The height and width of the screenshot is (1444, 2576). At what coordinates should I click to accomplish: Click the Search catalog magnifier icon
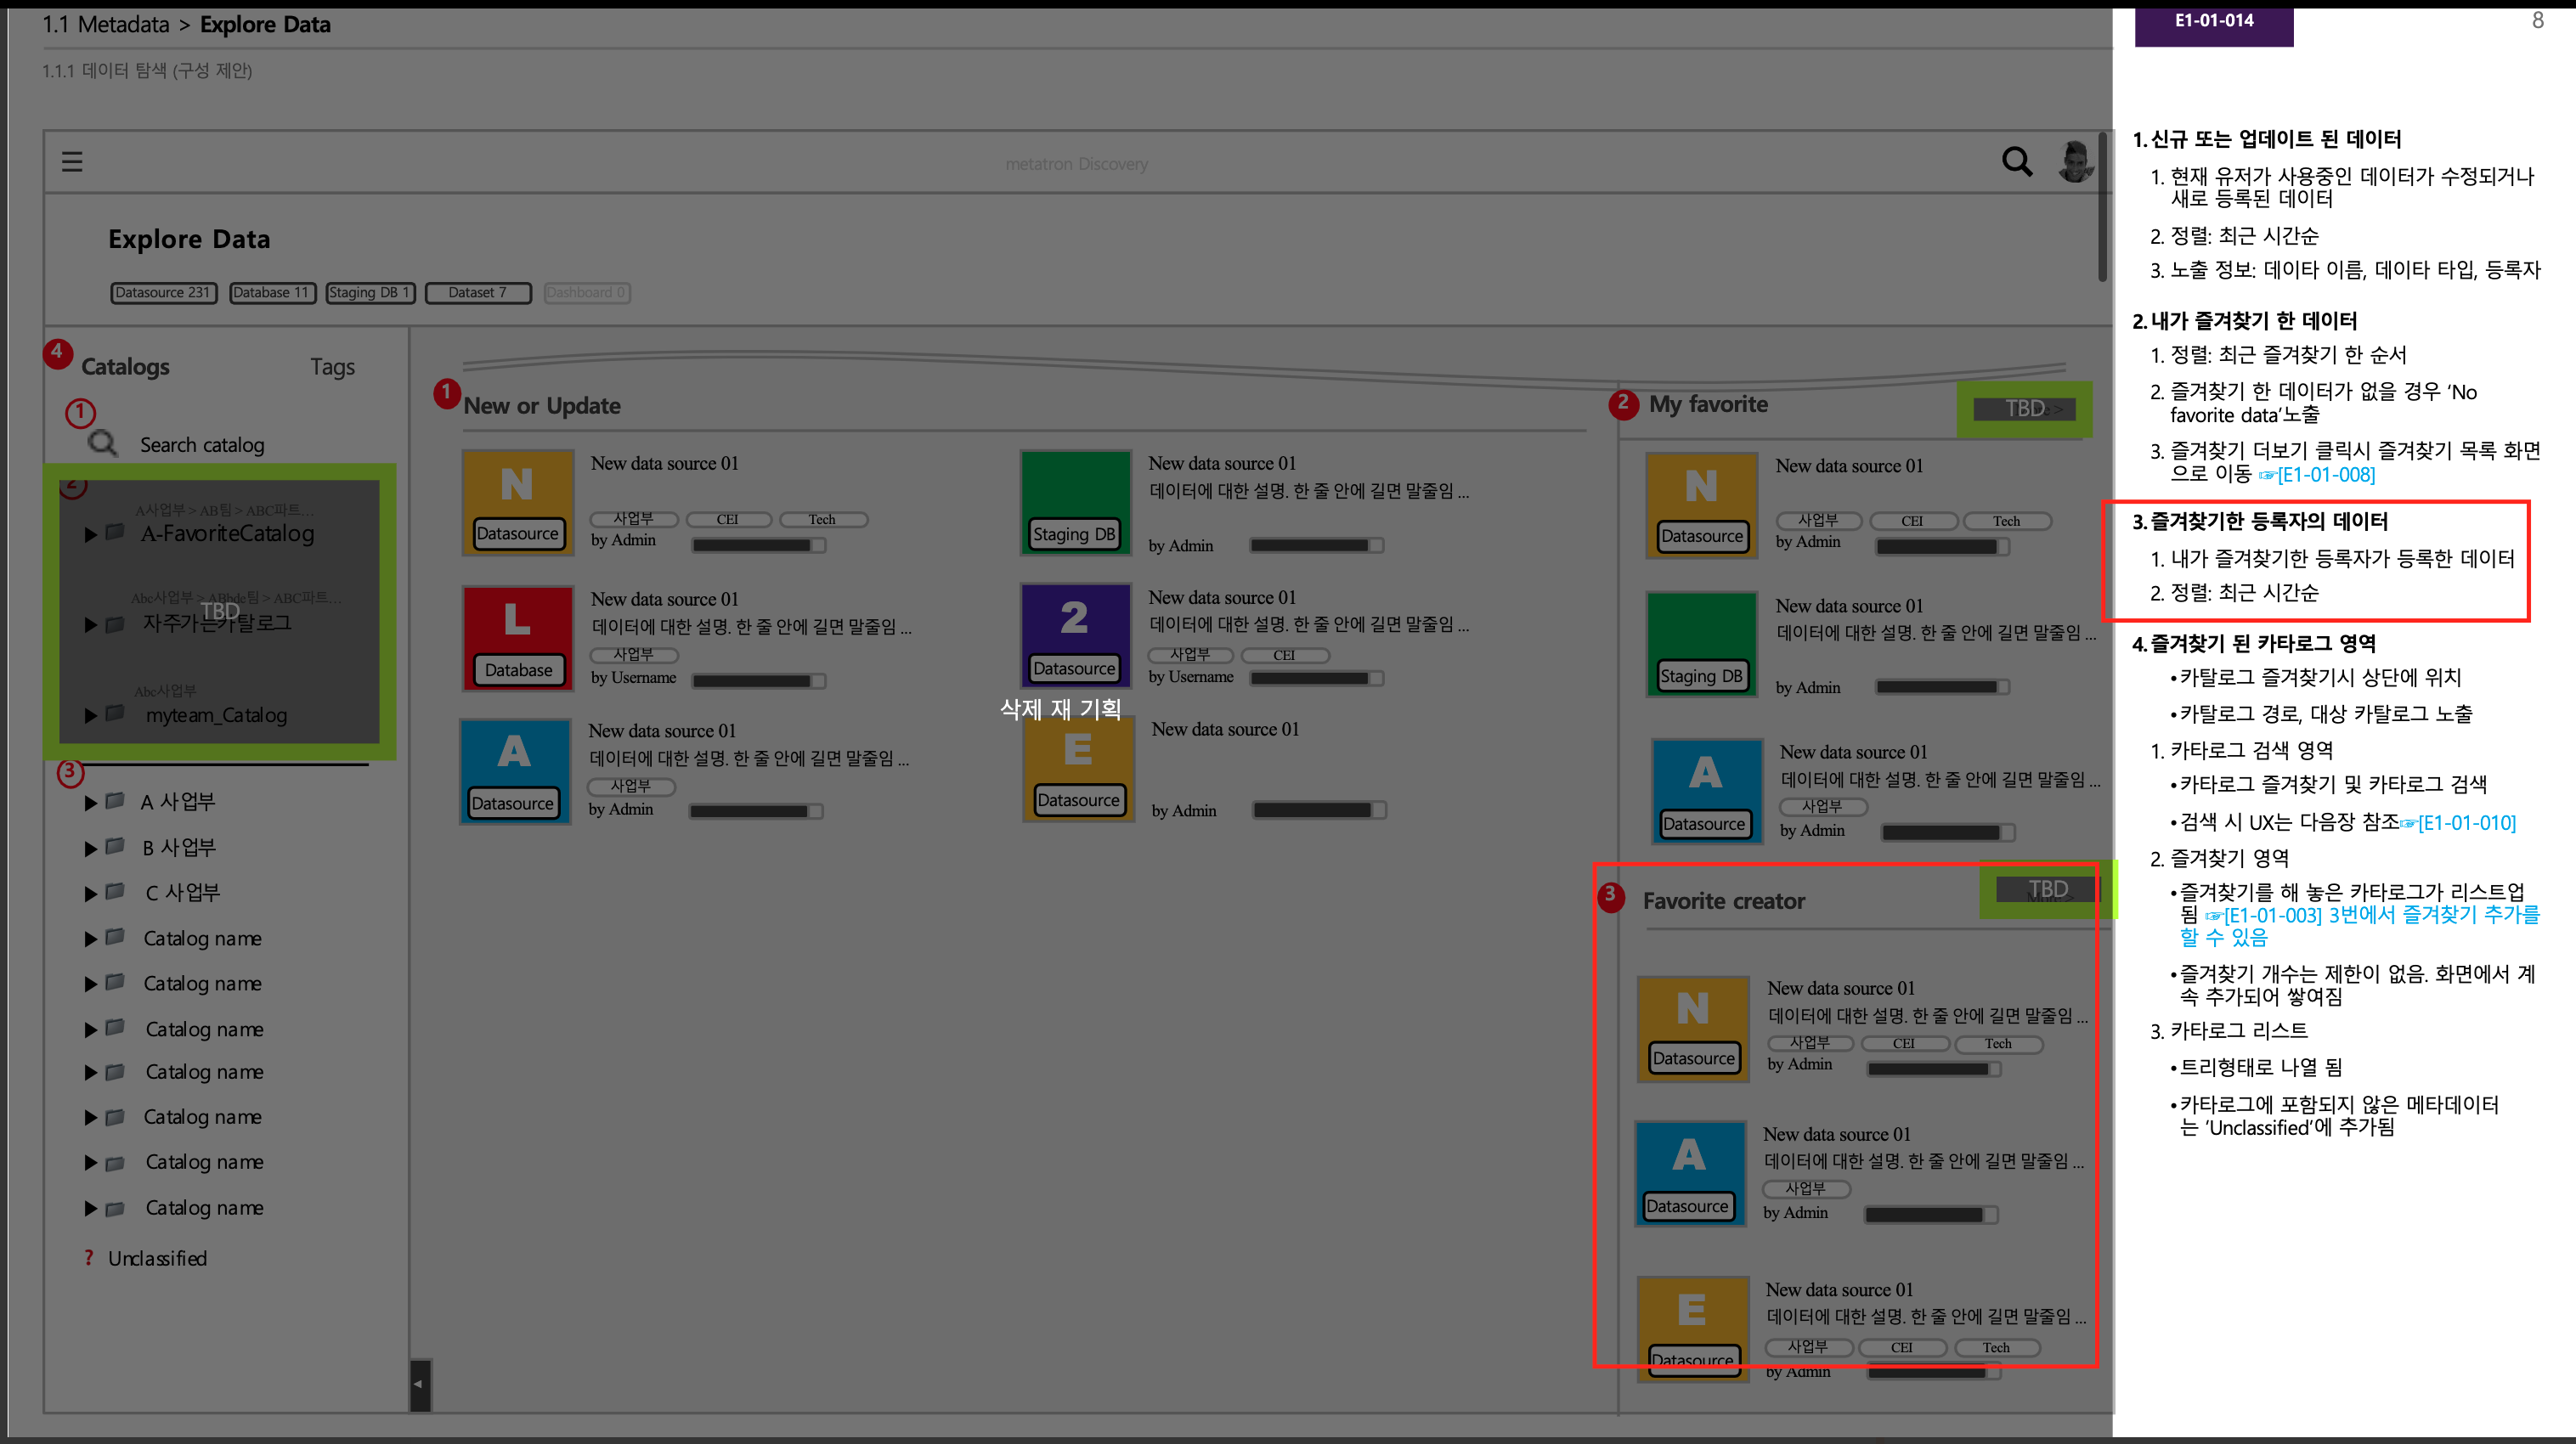click(x=103, y=444)
